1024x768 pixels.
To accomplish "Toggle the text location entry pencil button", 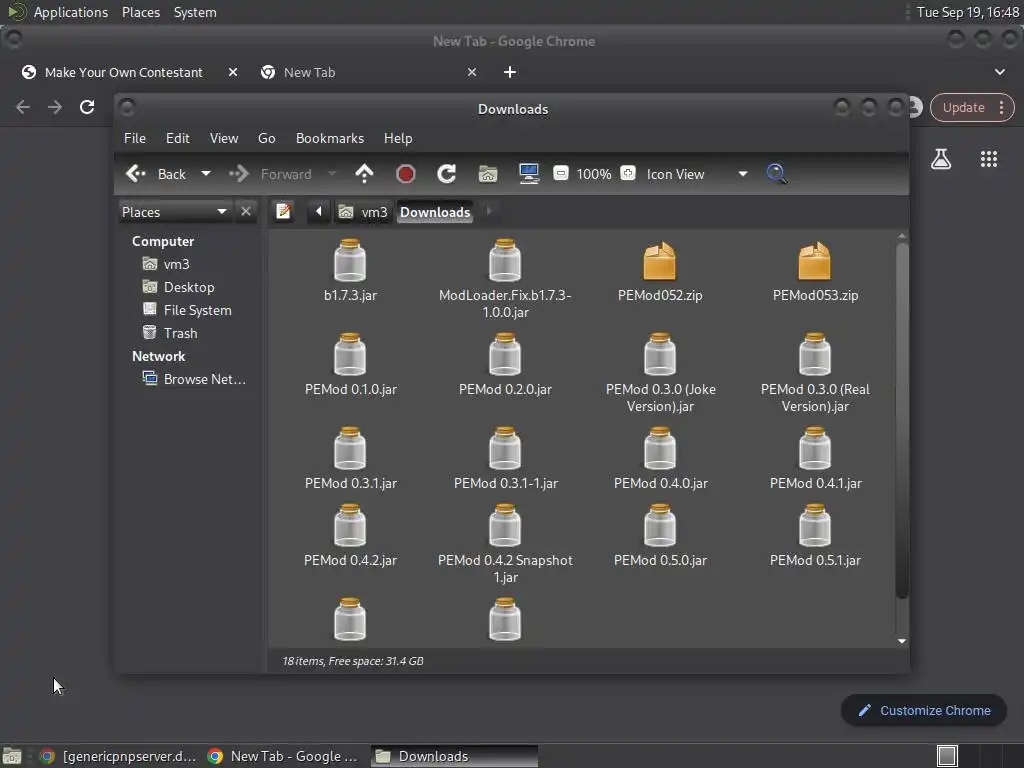I will (284, 212).
